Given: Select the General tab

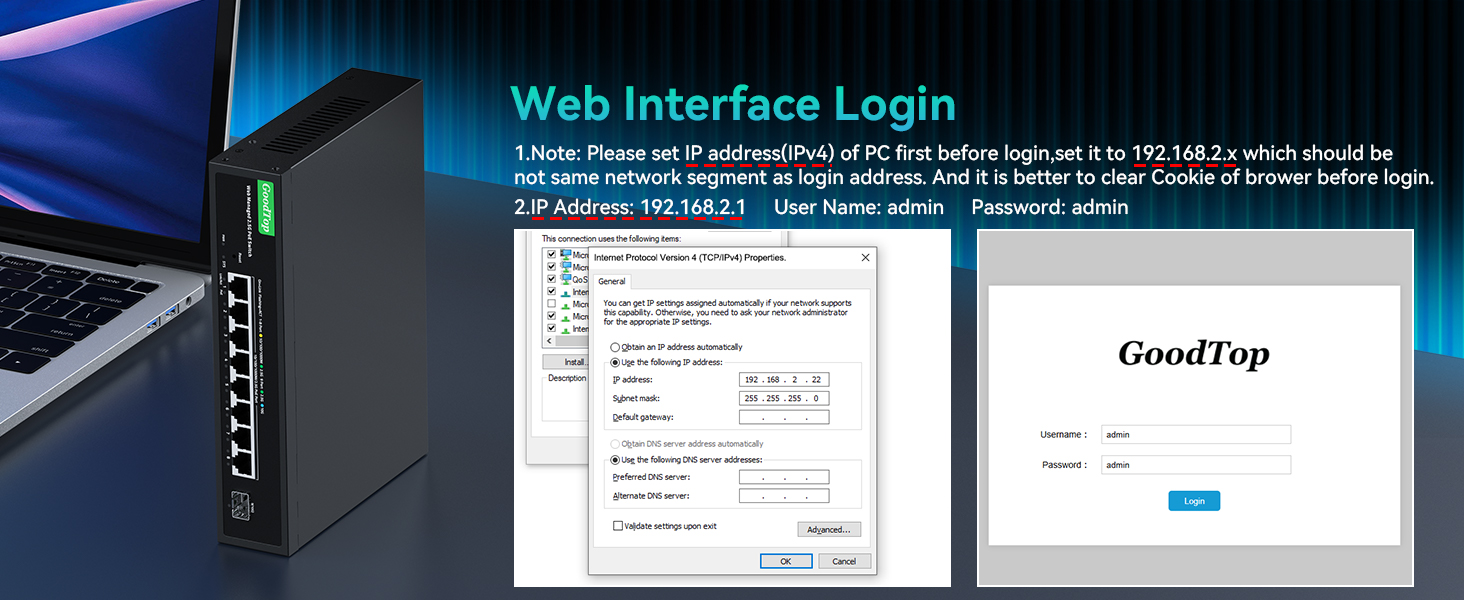Looking at the screenshot, I should pyautogui.click(x=611, y=282).
